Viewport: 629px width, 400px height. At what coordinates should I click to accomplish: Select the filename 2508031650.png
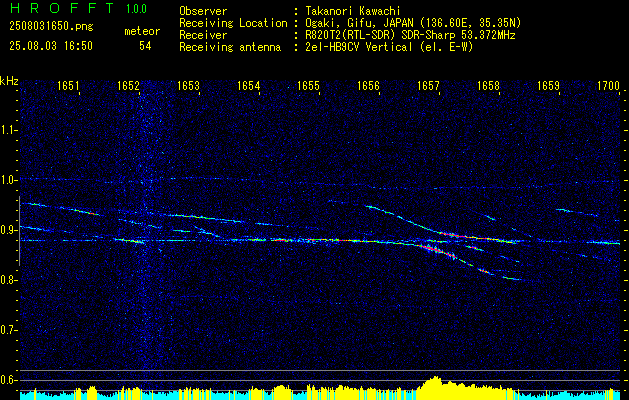(51, 27)
